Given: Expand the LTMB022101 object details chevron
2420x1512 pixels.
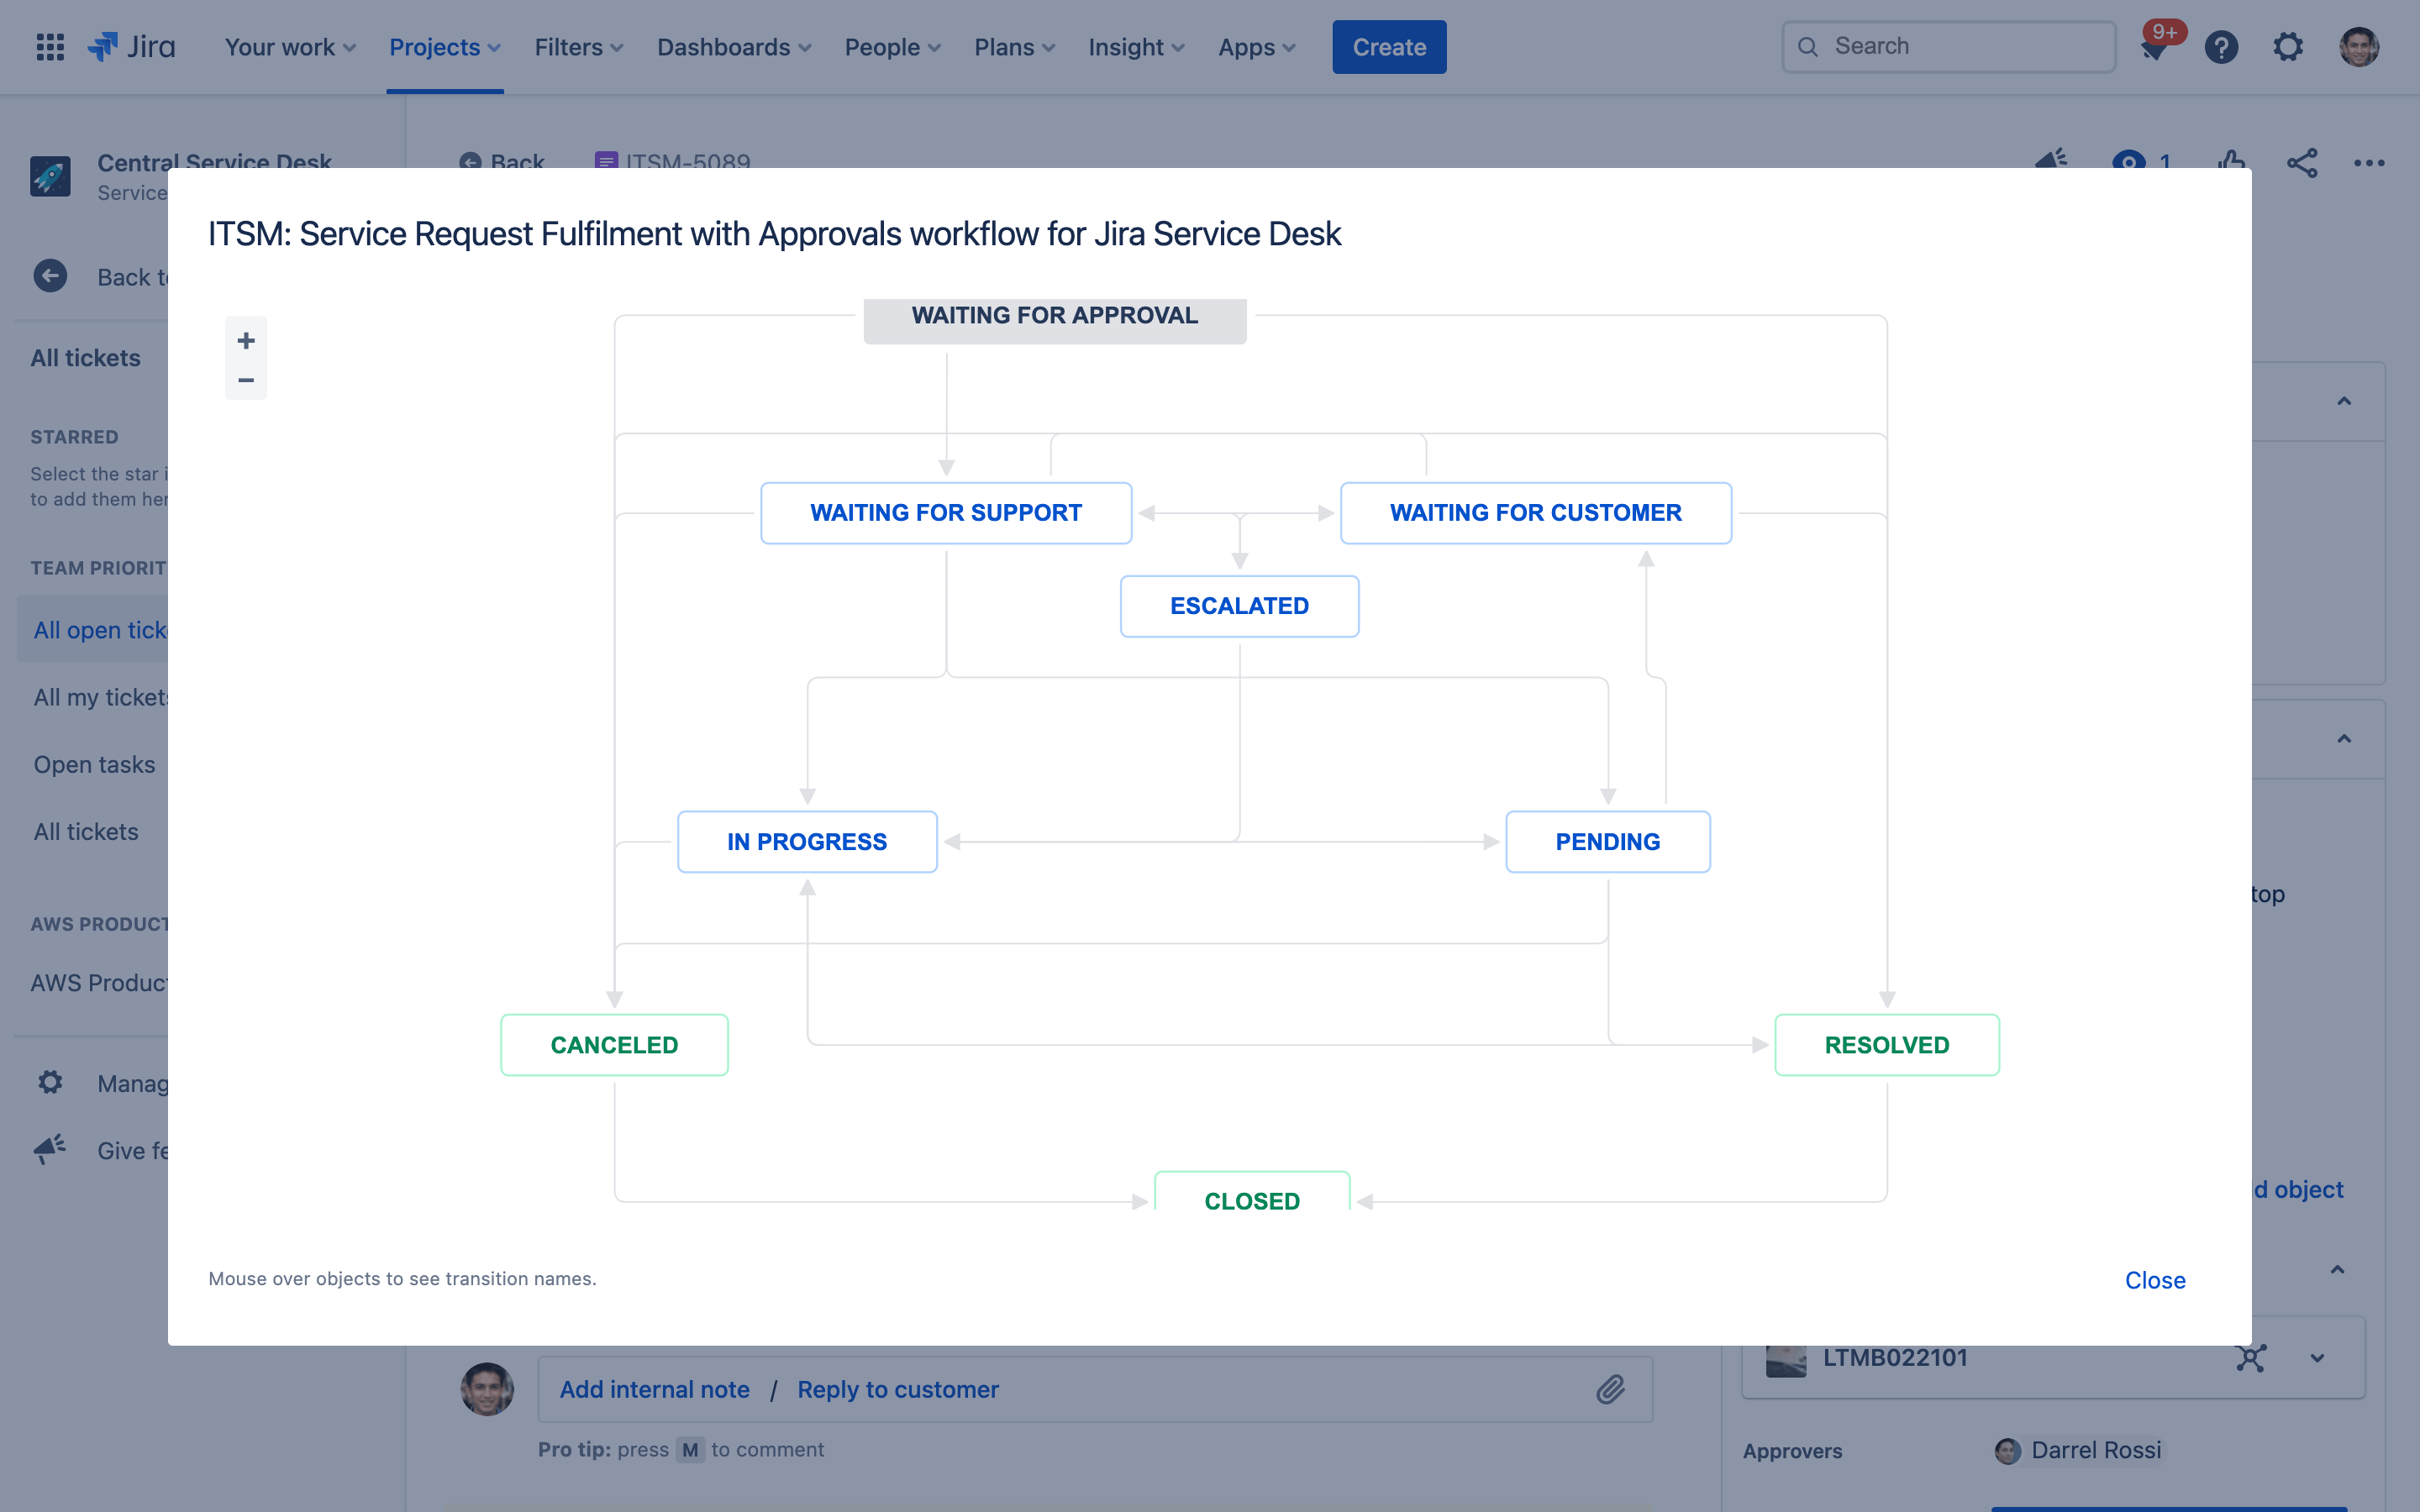Looking at the screenshot, I should (x=2318, y=1357).
